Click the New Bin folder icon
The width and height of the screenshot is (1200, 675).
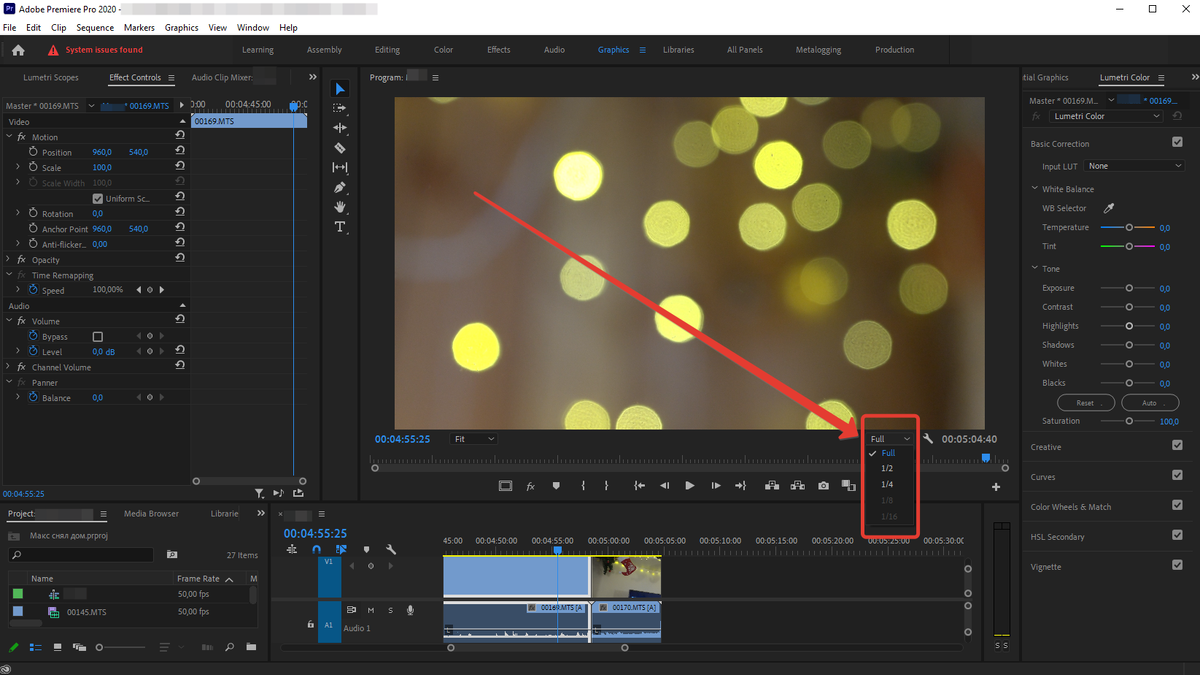[251, 648]
